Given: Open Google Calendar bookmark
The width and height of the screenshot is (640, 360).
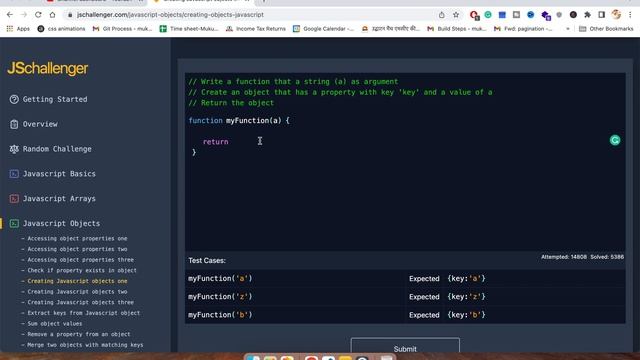Looking at the screenshot, I should click(x=323, y=29).
